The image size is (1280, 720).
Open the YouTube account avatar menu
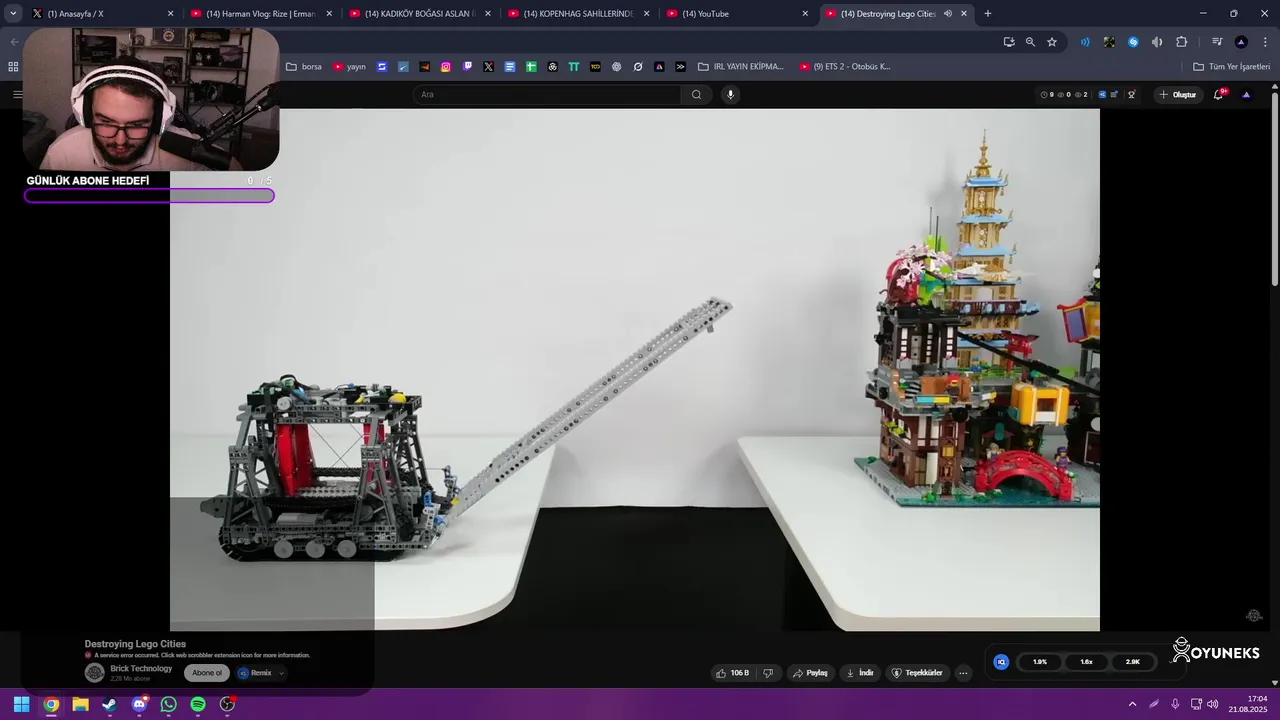click(x=1246, y=95)
